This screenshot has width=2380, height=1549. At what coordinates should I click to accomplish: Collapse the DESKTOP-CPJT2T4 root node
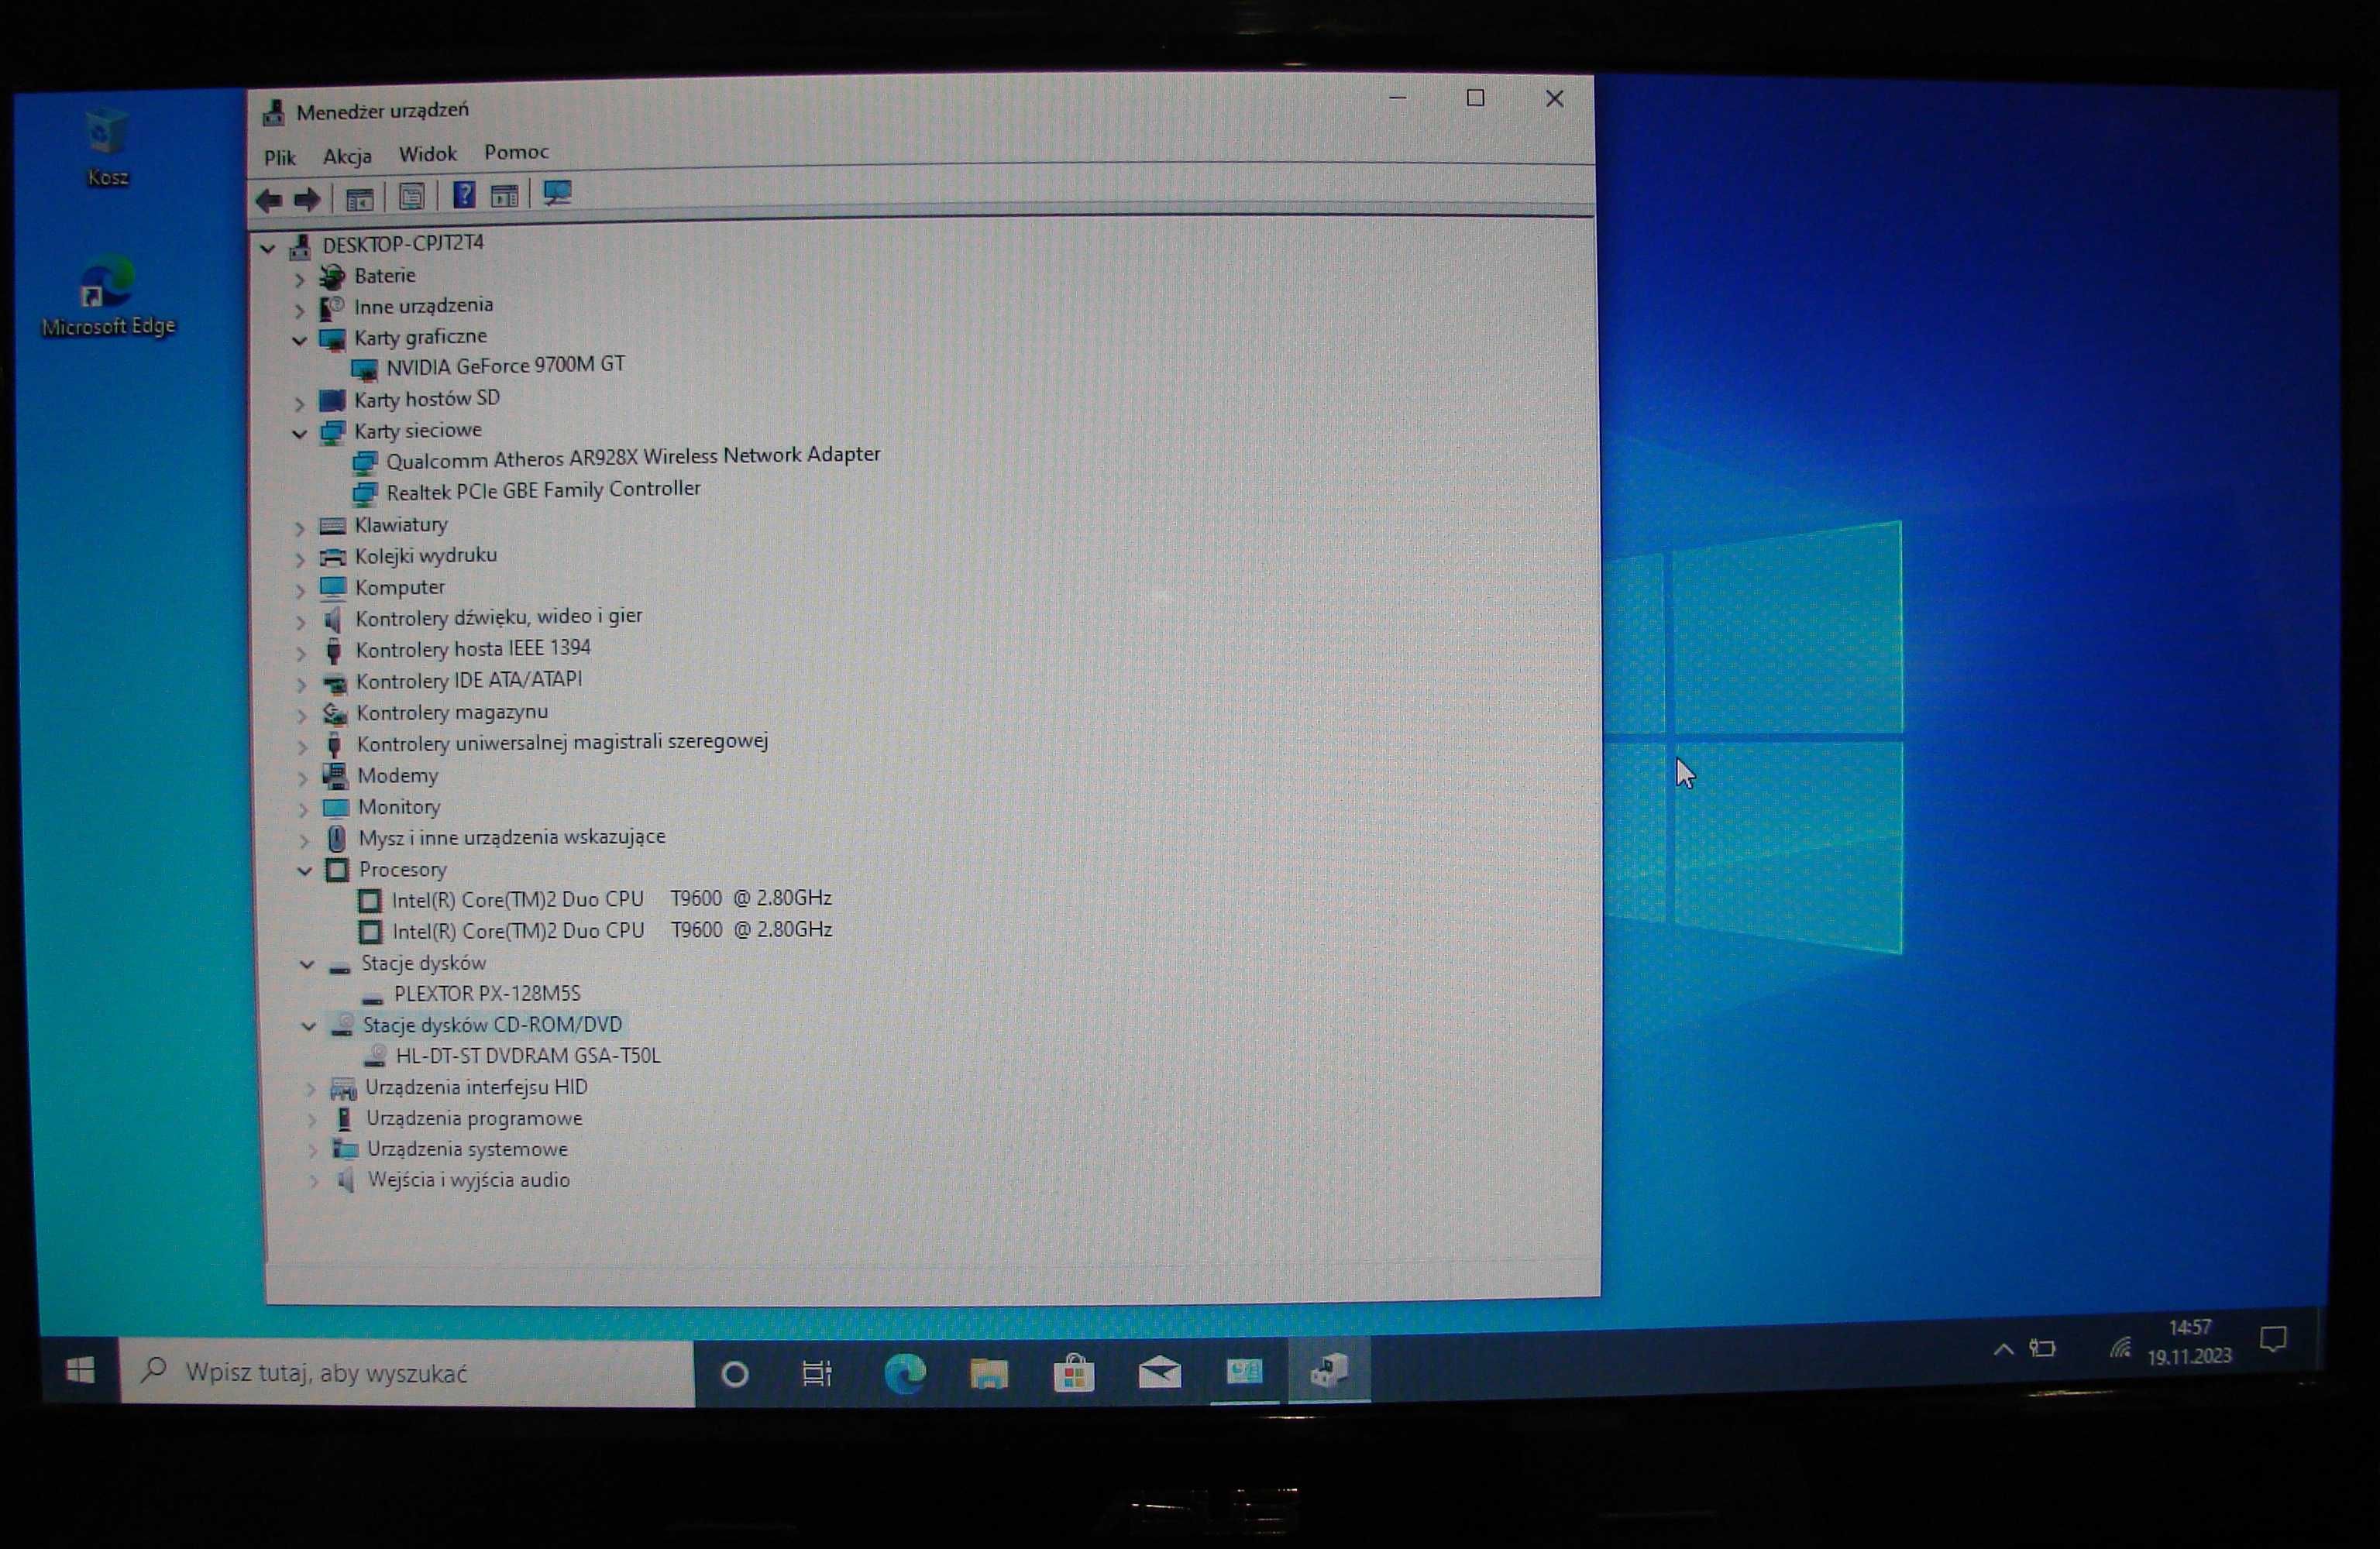pyautogui.click(x=267, y=247)
